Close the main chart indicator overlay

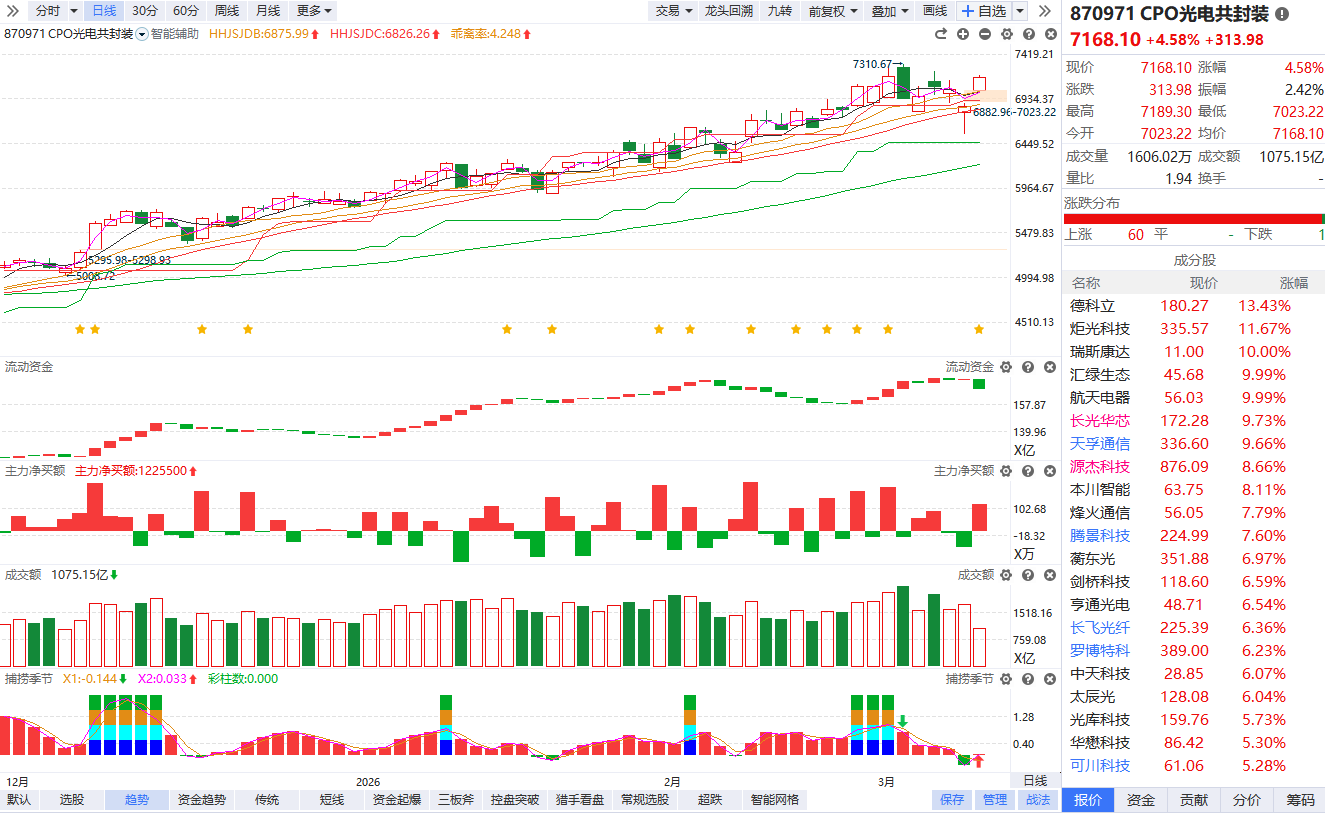coord(1049,34)
